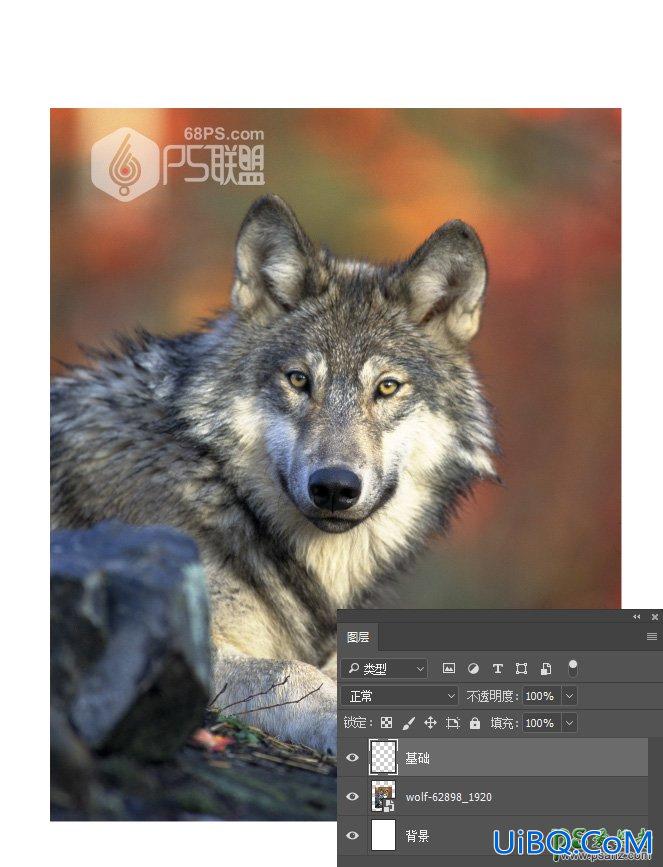Hide the wolf-62898_1920 layer eye icon

click(x=352, y=796)
